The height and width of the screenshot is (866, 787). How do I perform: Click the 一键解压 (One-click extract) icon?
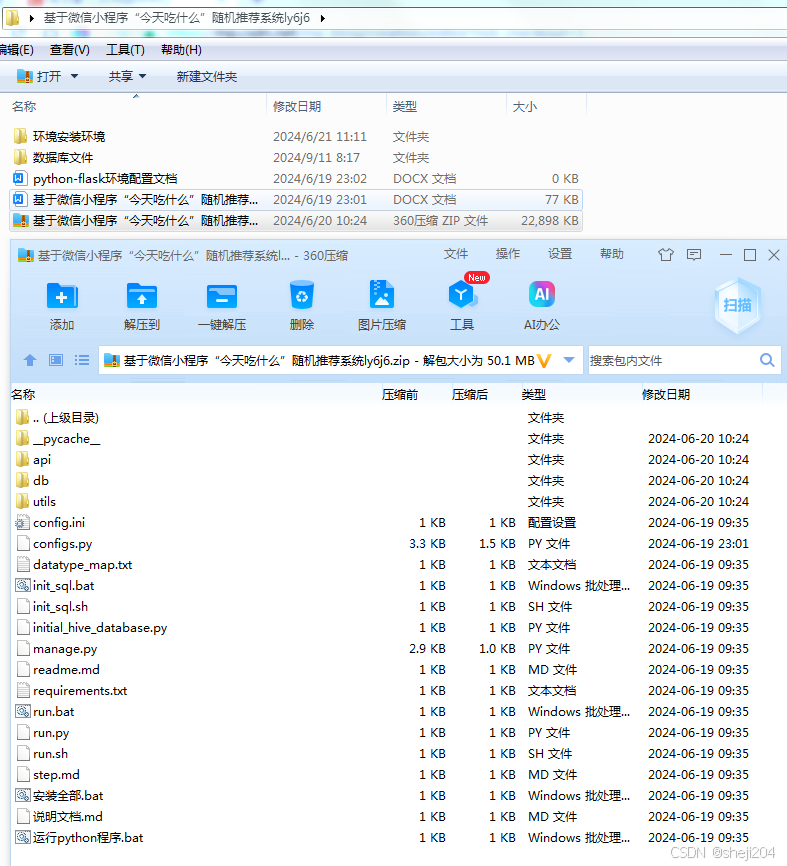tap(222, 296)
